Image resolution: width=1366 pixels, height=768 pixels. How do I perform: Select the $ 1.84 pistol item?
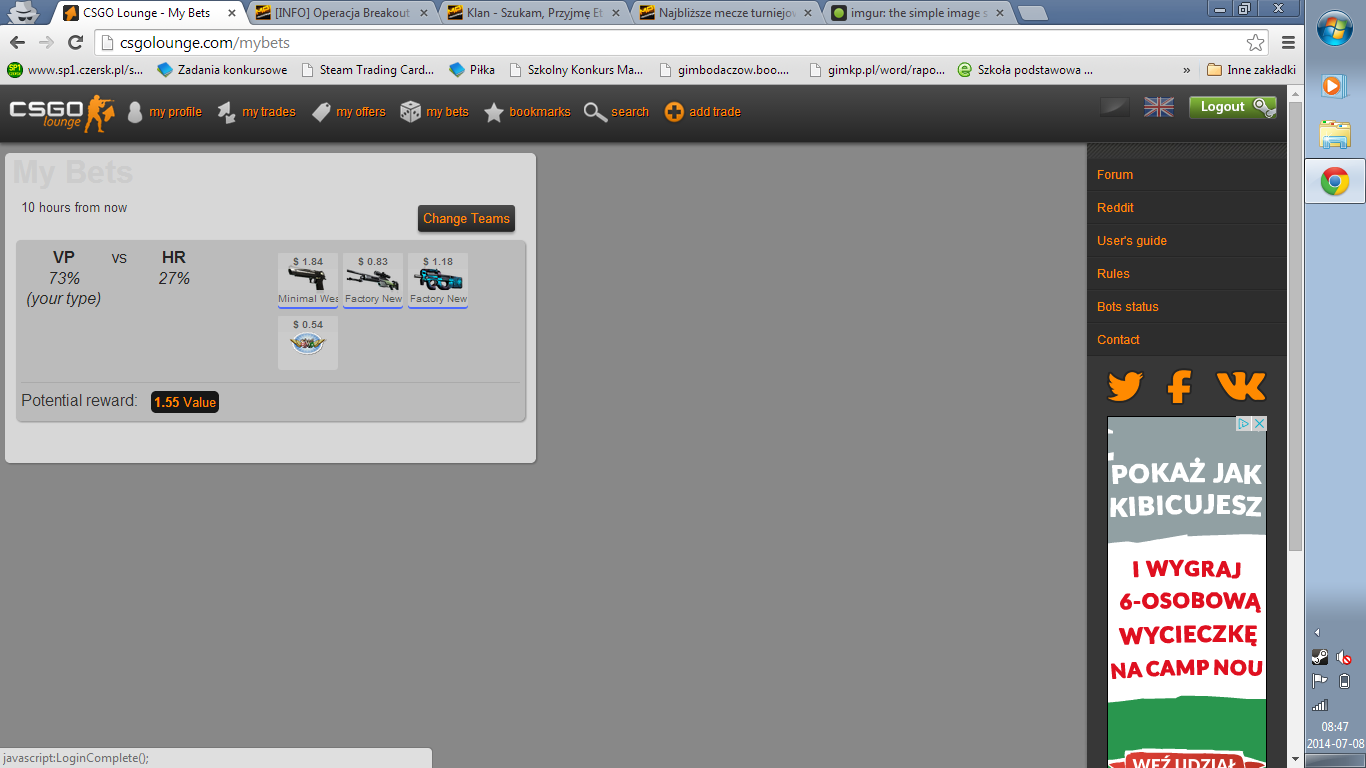(x=308, y=281)
